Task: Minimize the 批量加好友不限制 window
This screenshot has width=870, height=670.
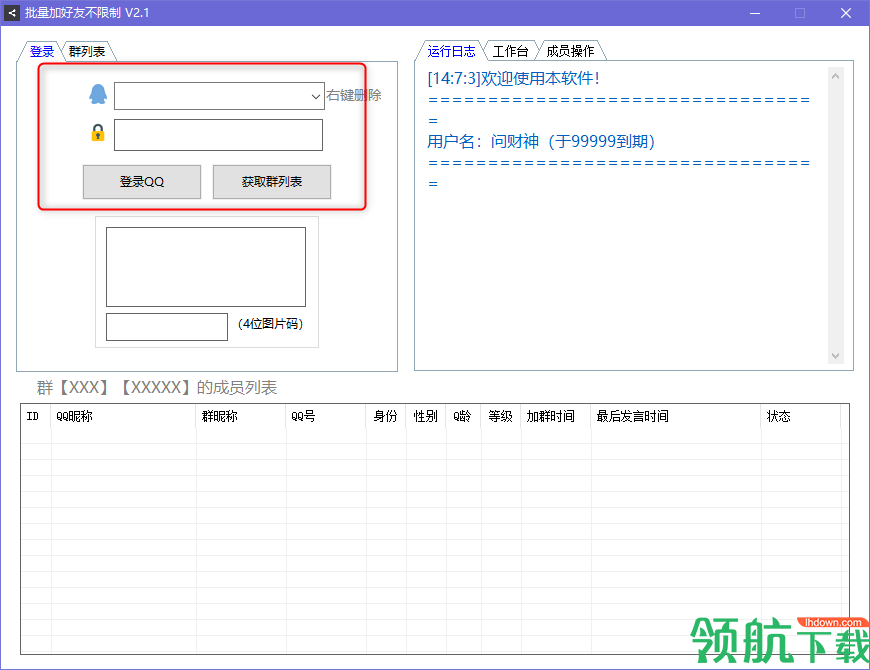Action: click(755, 13)
